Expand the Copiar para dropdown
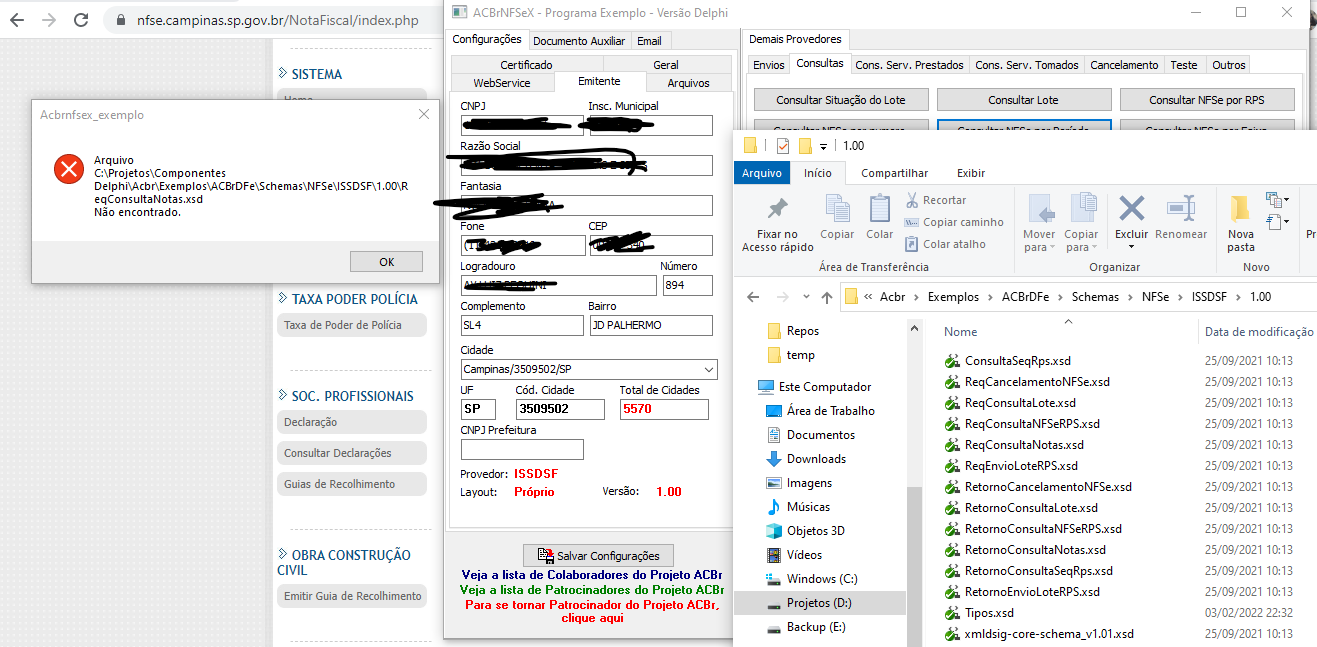The height and width of the screenshot is (647, 1317). click(x=1093, y=247)
